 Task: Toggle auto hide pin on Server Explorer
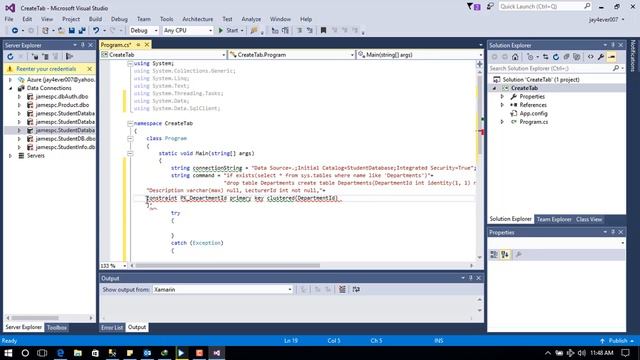pyautogui.click(x=82, y=45)
